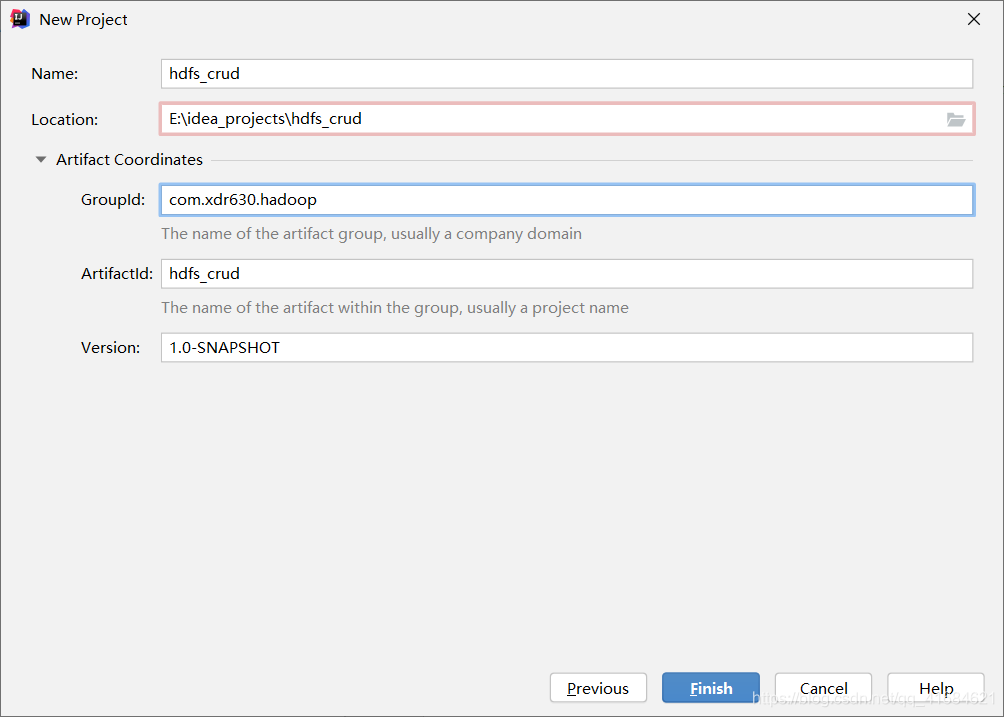The height and width of the screenshot is (717, 1004).
Task: Click the New Project title text
Action: click(84, 20)
